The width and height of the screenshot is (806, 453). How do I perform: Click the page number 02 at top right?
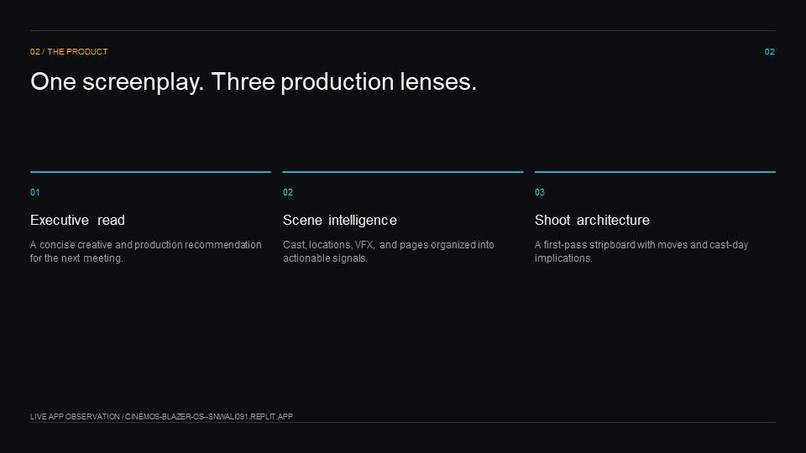click(x=770, y=52)
